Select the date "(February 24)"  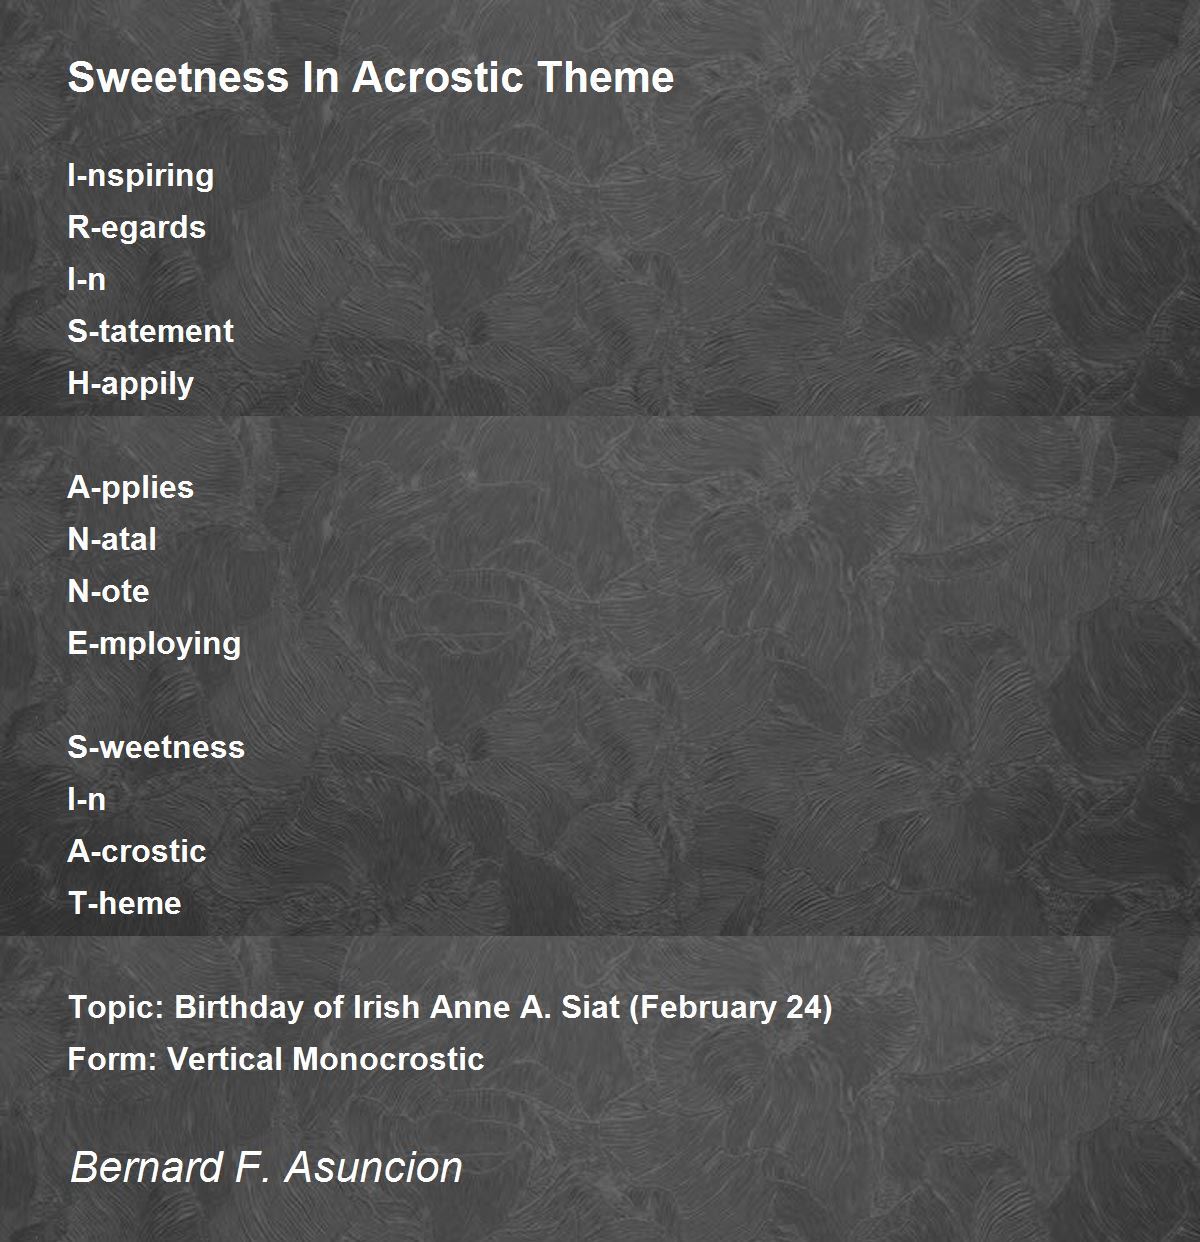(x=731, y=1007)
